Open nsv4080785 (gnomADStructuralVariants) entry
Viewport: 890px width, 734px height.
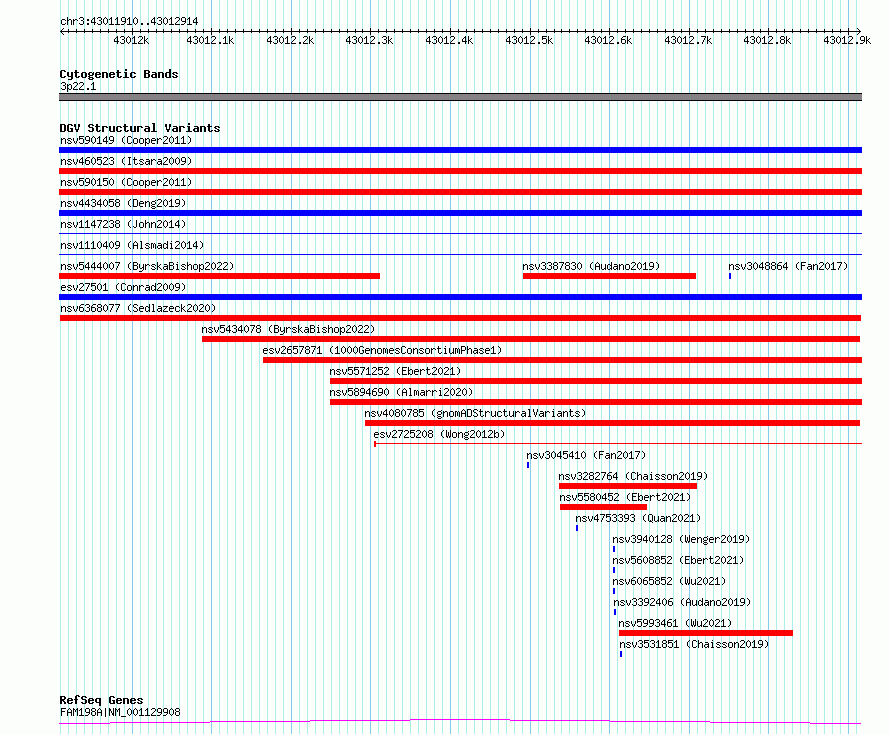pos(475,413)
